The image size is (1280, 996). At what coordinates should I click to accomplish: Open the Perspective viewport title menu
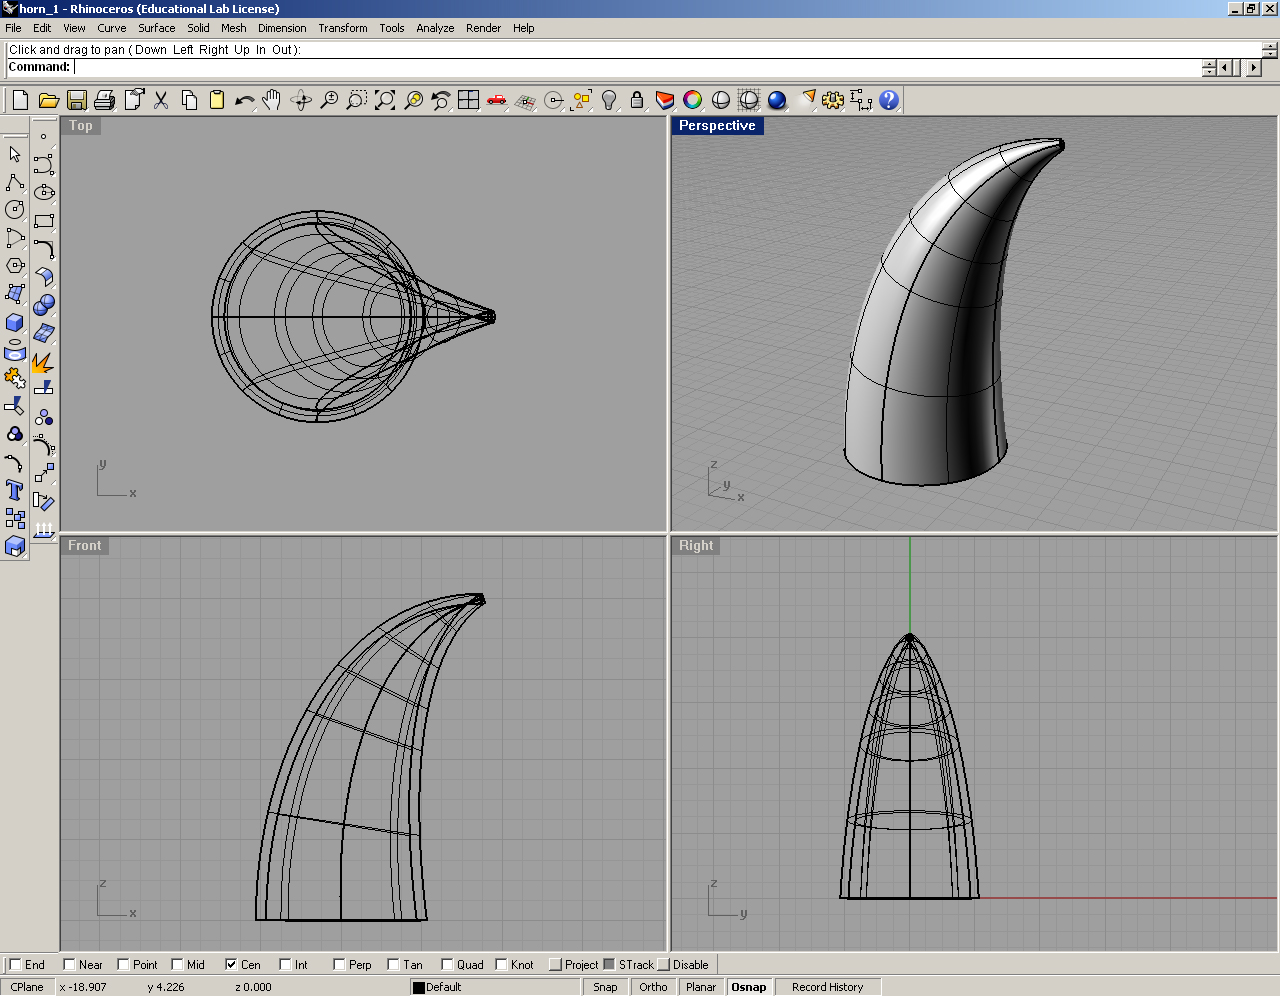point(717,126)
